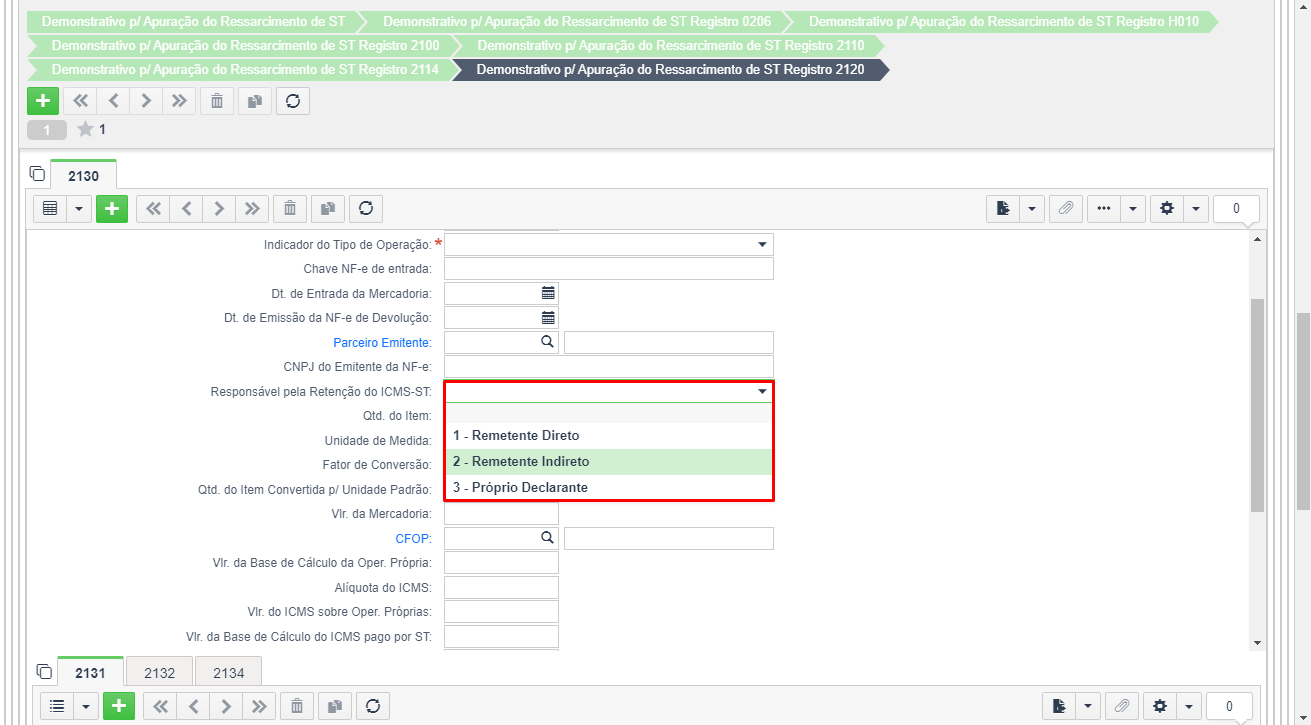The width and height of the screenshot is (1311, 725).
Task: Select option 2 - Remetente Indireto
Action: point(609,462)
